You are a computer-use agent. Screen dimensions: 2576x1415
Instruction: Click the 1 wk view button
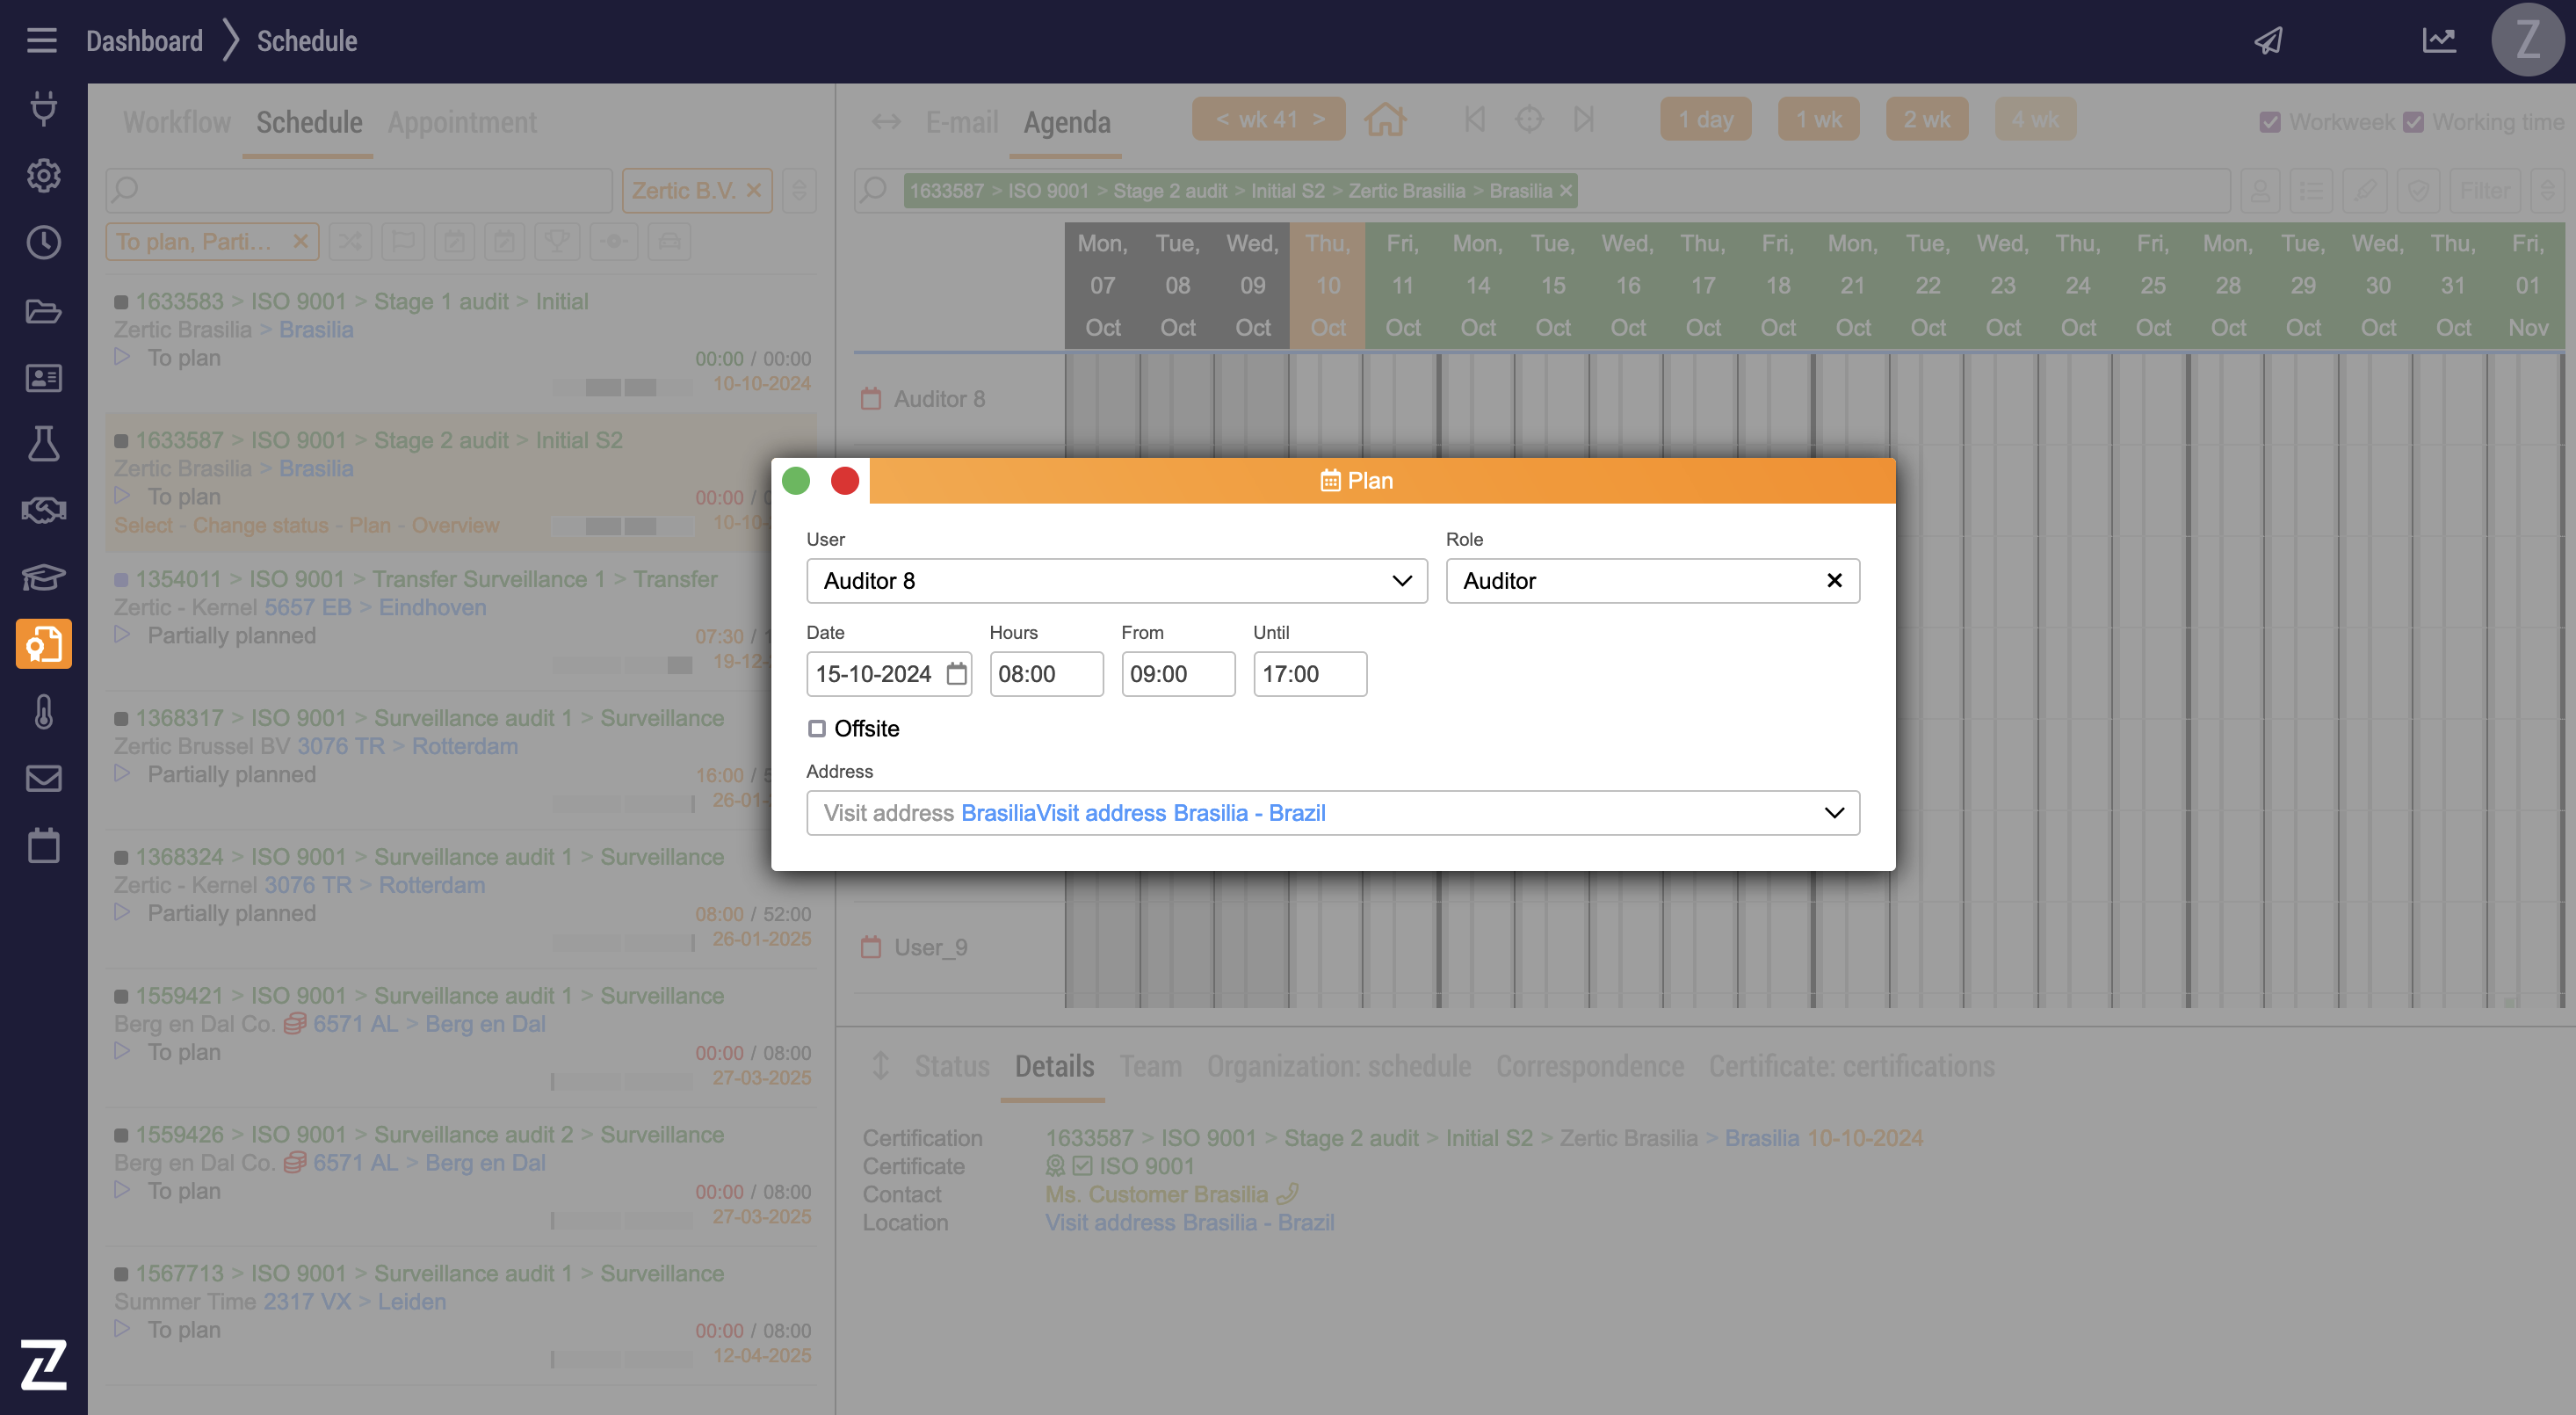point(1818,120)
